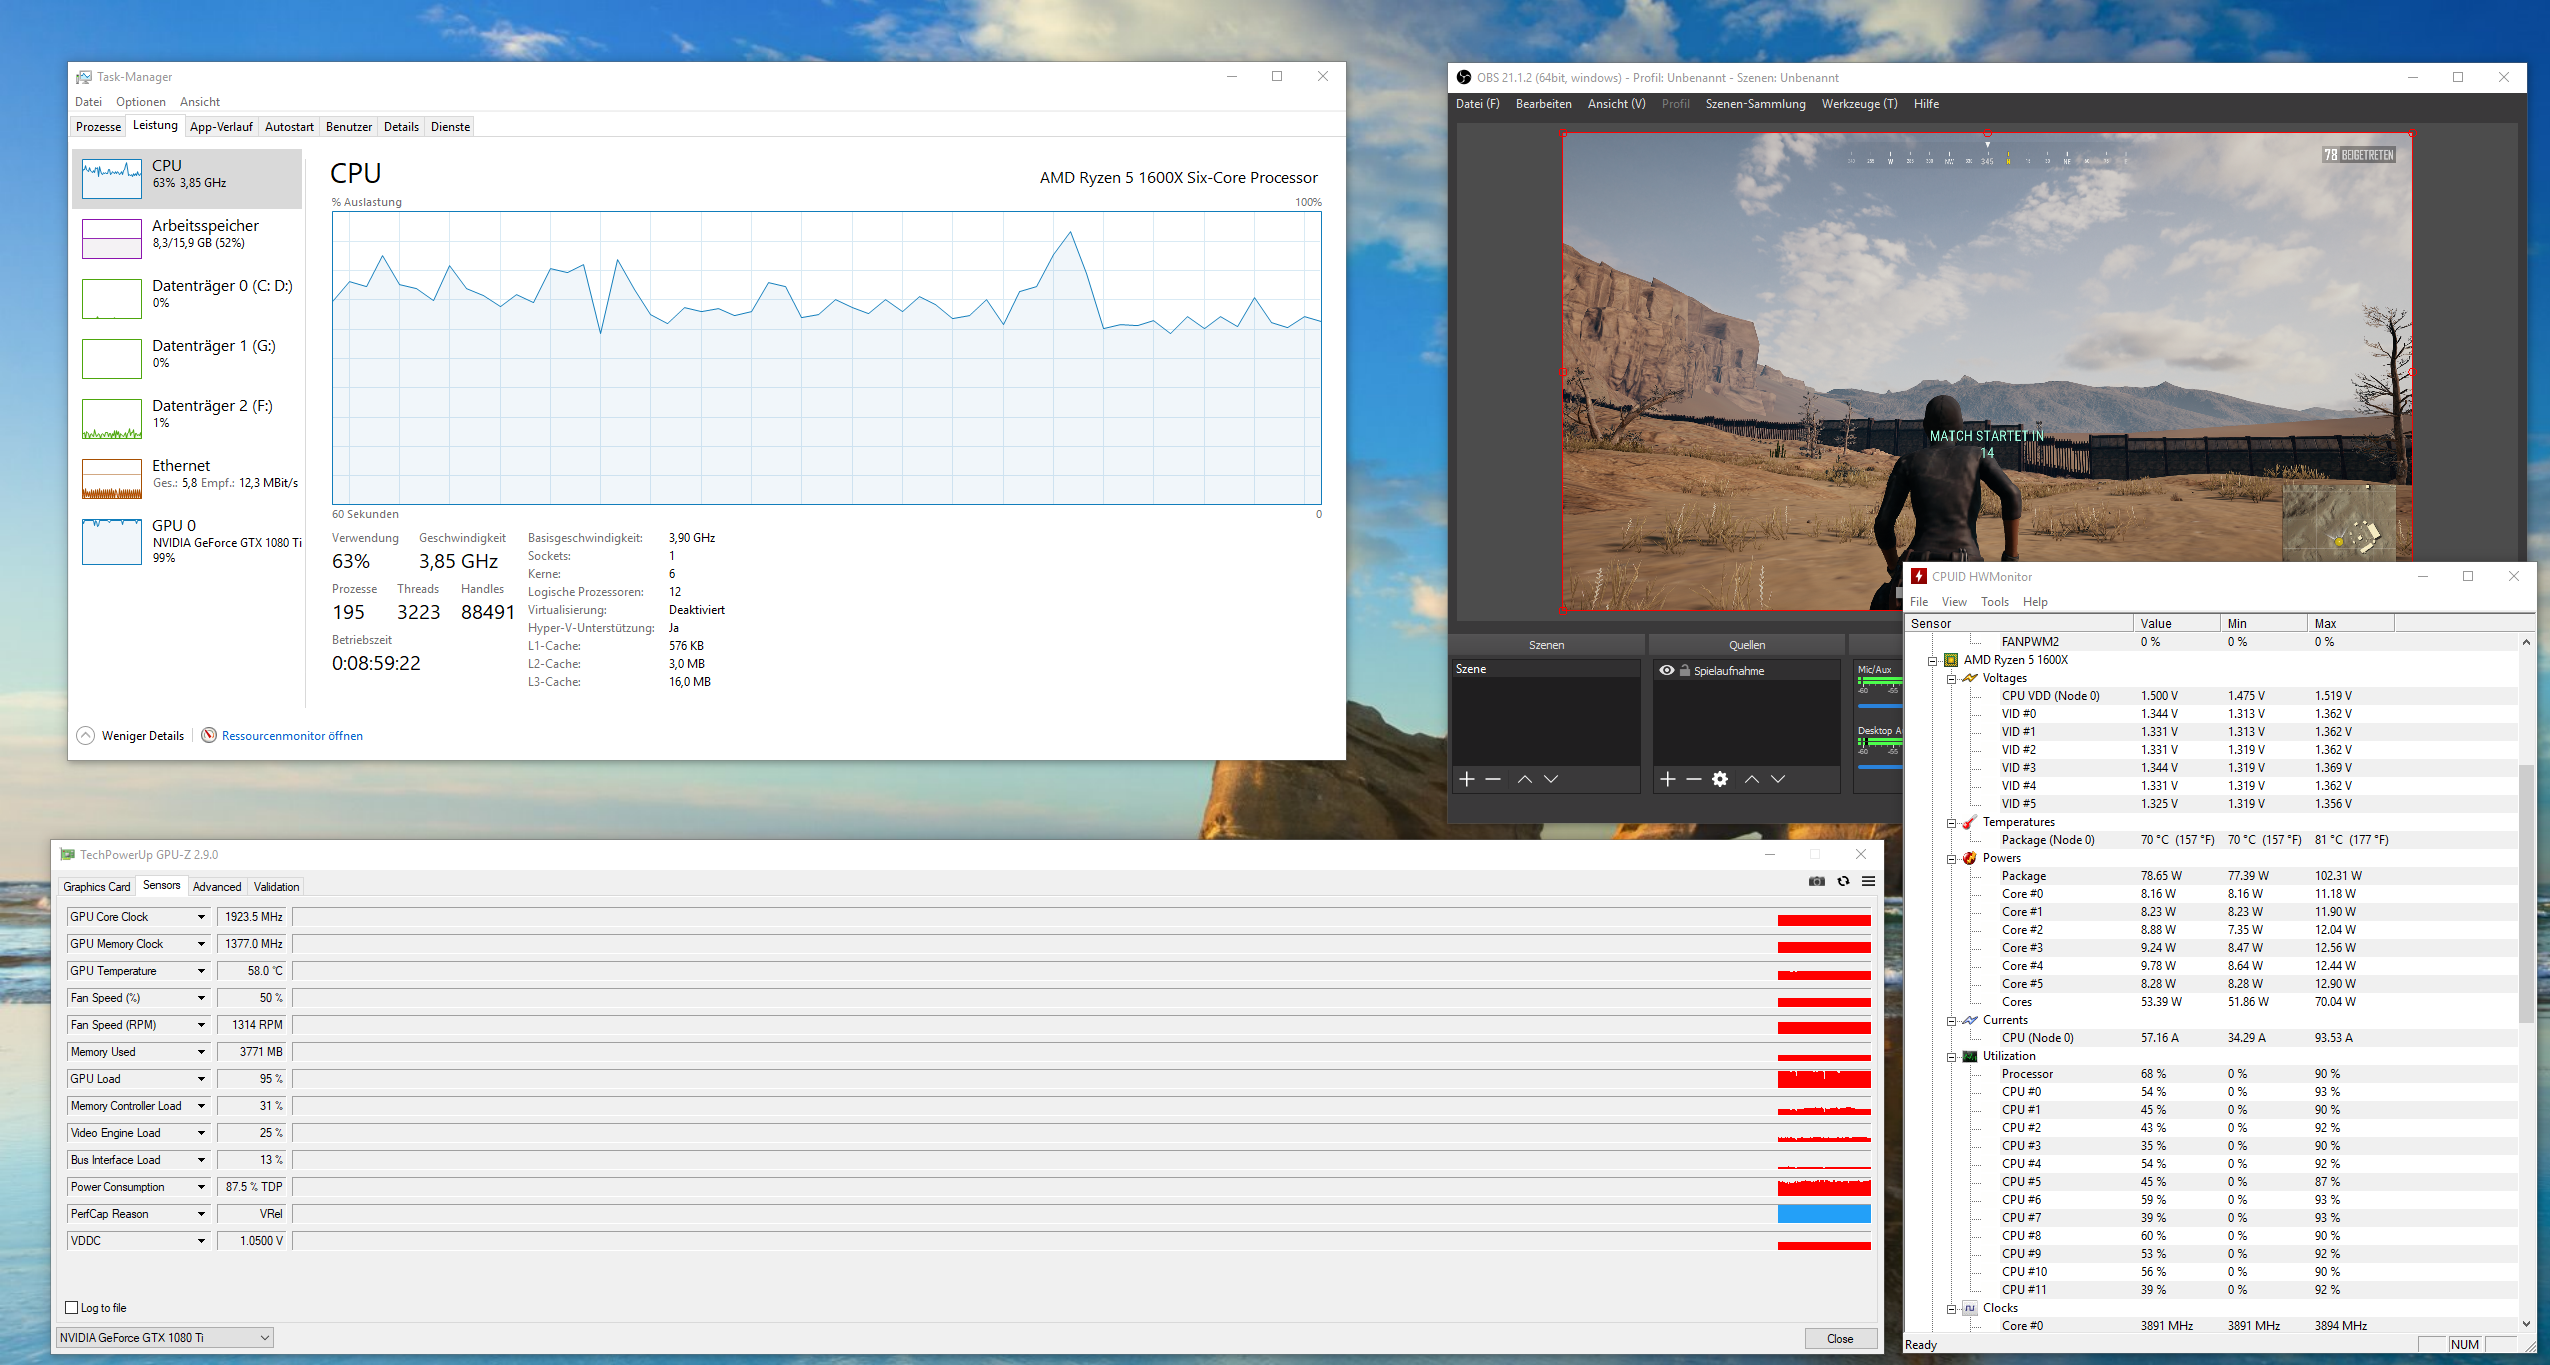
Task: Collapse the Voltages tree node in HWMonitor
Action: (1951, 678)
